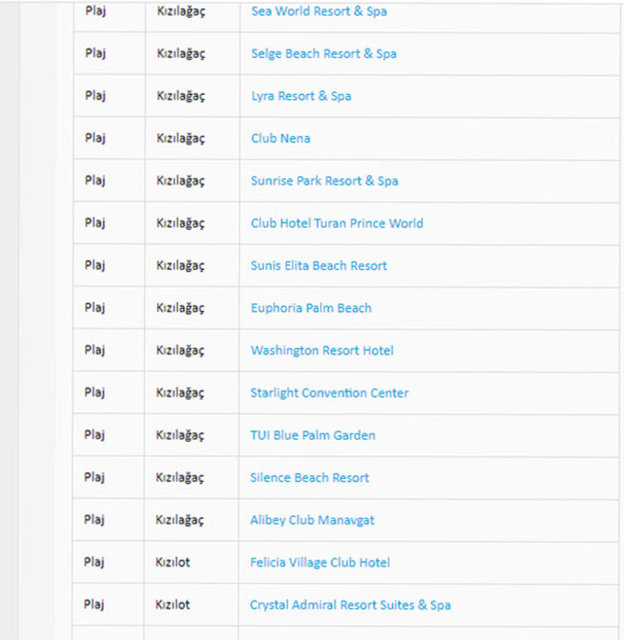Open the Sea World Resort & Spa link

(319, 12)
